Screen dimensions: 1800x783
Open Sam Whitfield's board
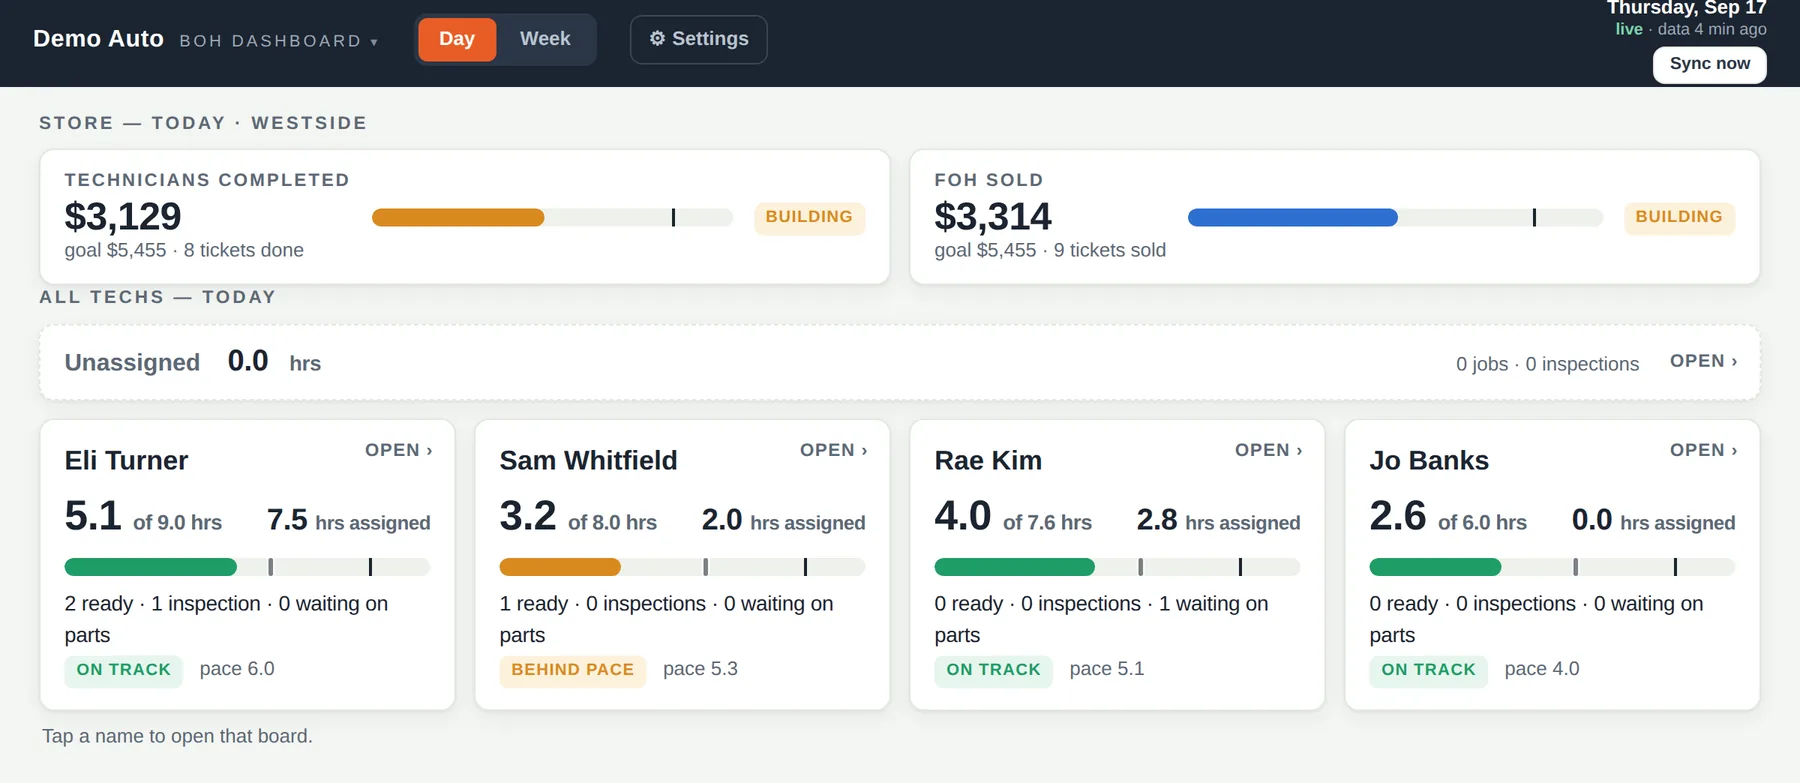point(834,450)
